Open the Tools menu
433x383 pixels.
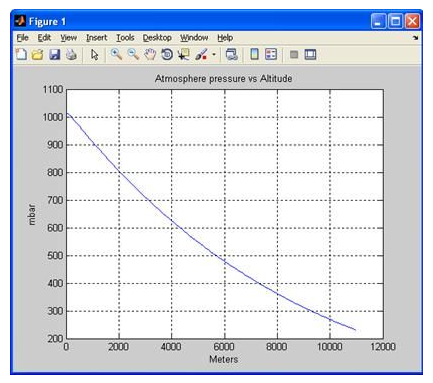tap(125, 38)
